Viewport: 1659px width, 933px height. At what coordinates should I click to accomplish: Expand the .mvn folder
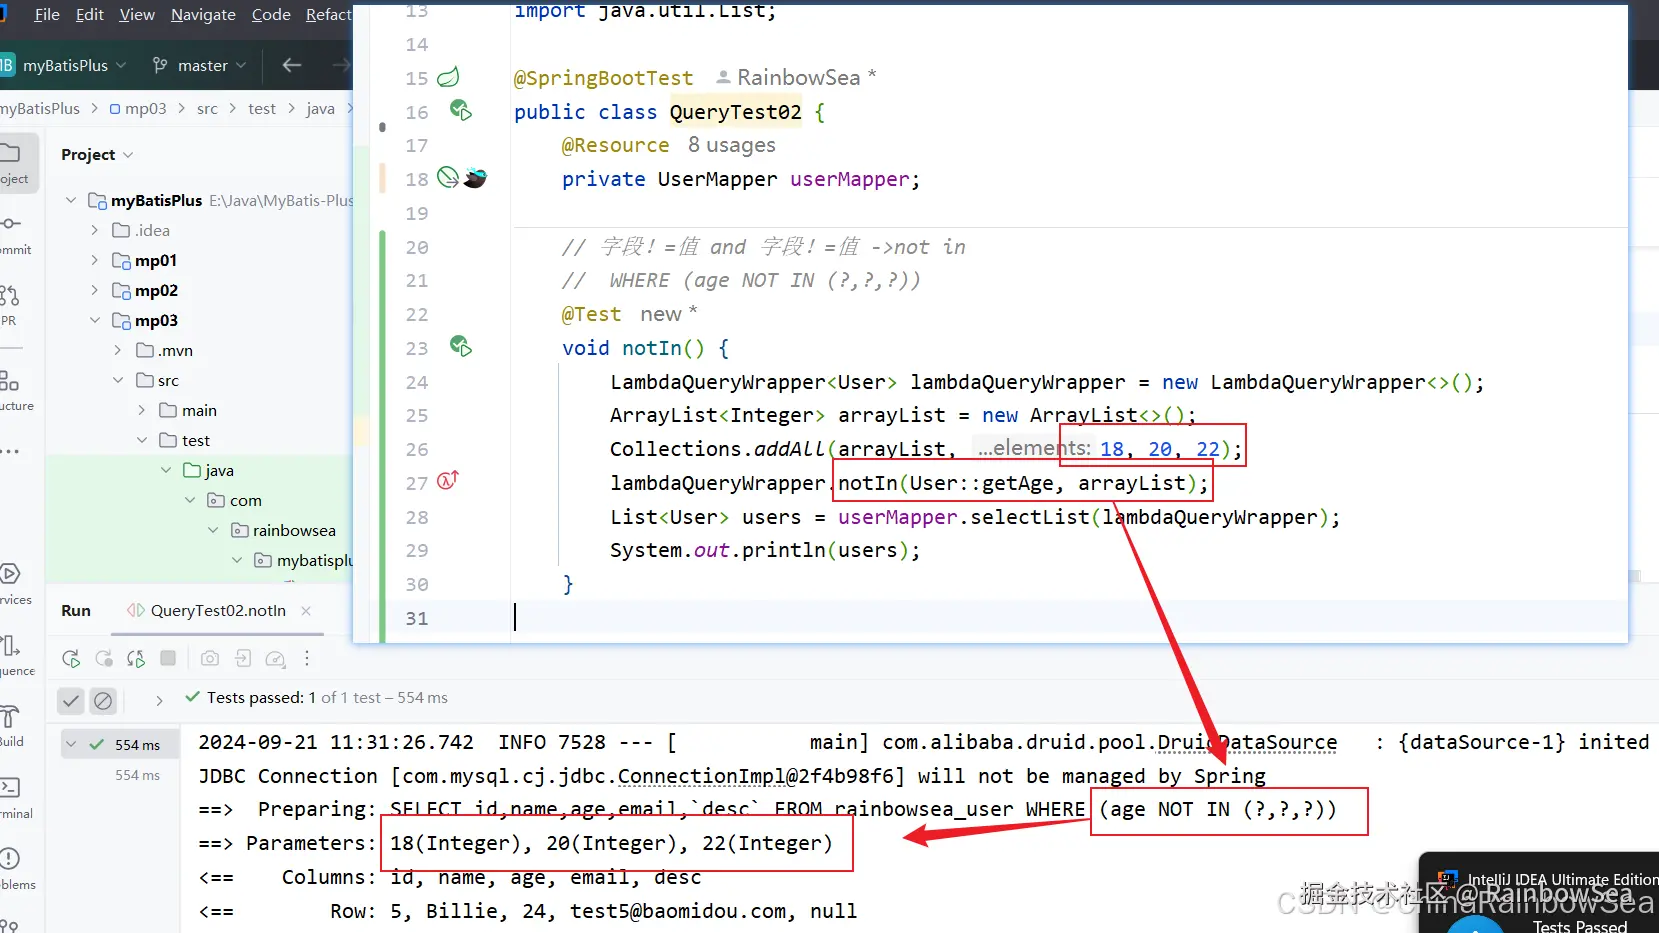pyautogui.click(x=118, y=350)
